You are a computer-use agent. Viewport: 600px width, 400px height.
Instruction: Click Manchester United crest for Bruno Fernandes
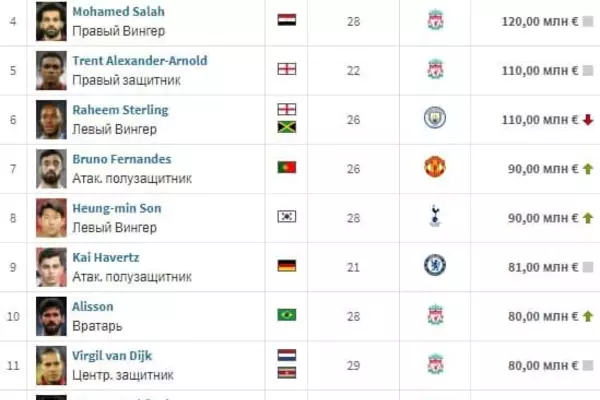(435, 167)
